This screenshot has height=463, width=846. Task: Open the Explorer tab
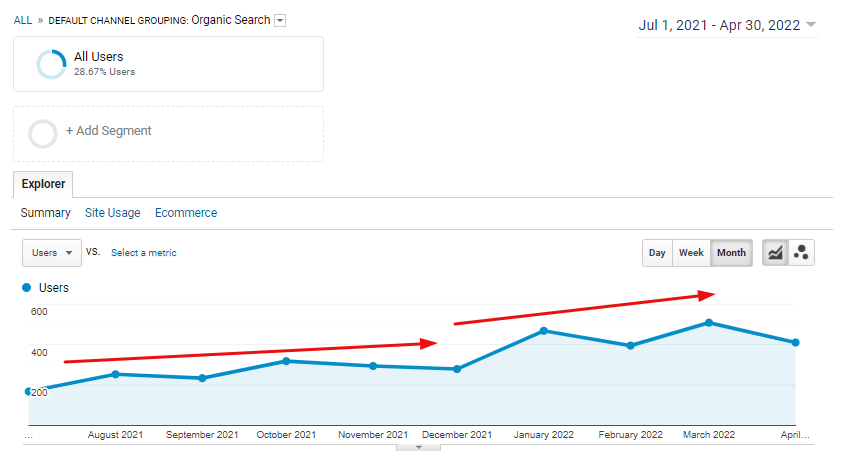(43, 184)
